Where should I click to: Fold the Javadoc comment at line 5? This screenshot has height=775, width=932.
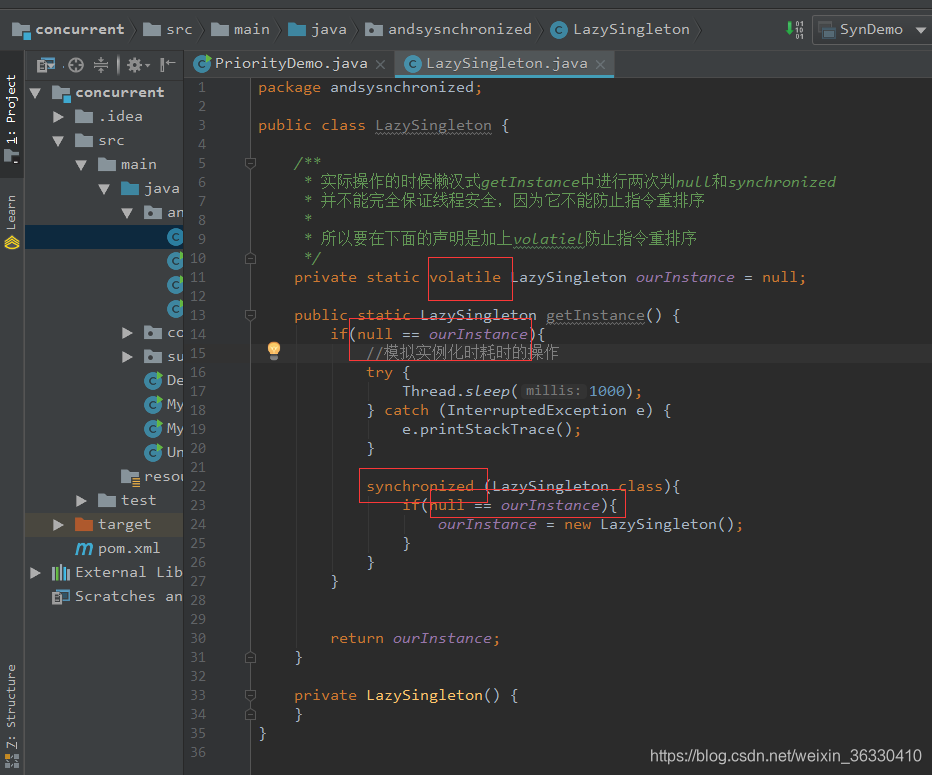coord(250,163)
